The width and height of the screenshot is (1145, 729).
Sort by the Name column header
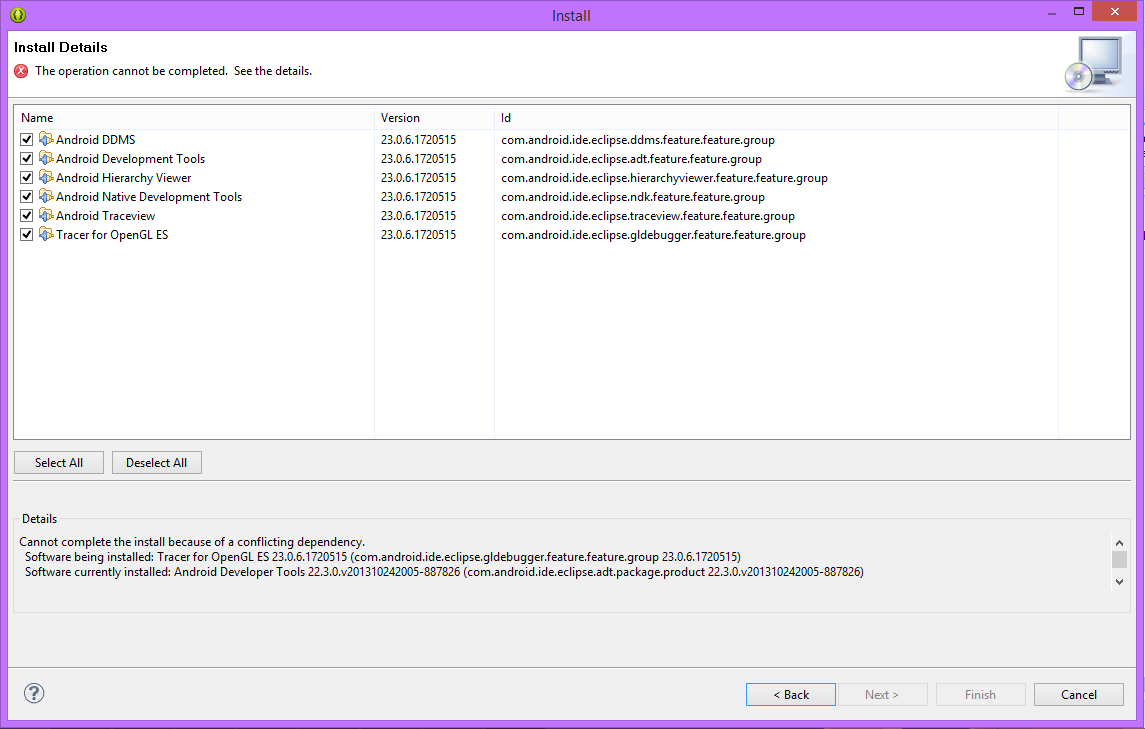click(194, 118)
